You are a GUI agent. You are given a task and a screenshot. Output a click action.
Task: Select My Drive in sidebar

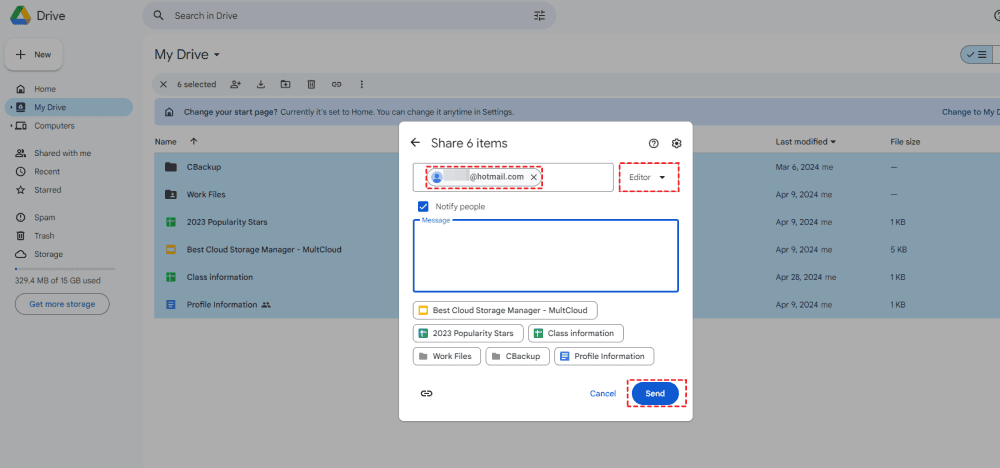[x=69, y=107]
